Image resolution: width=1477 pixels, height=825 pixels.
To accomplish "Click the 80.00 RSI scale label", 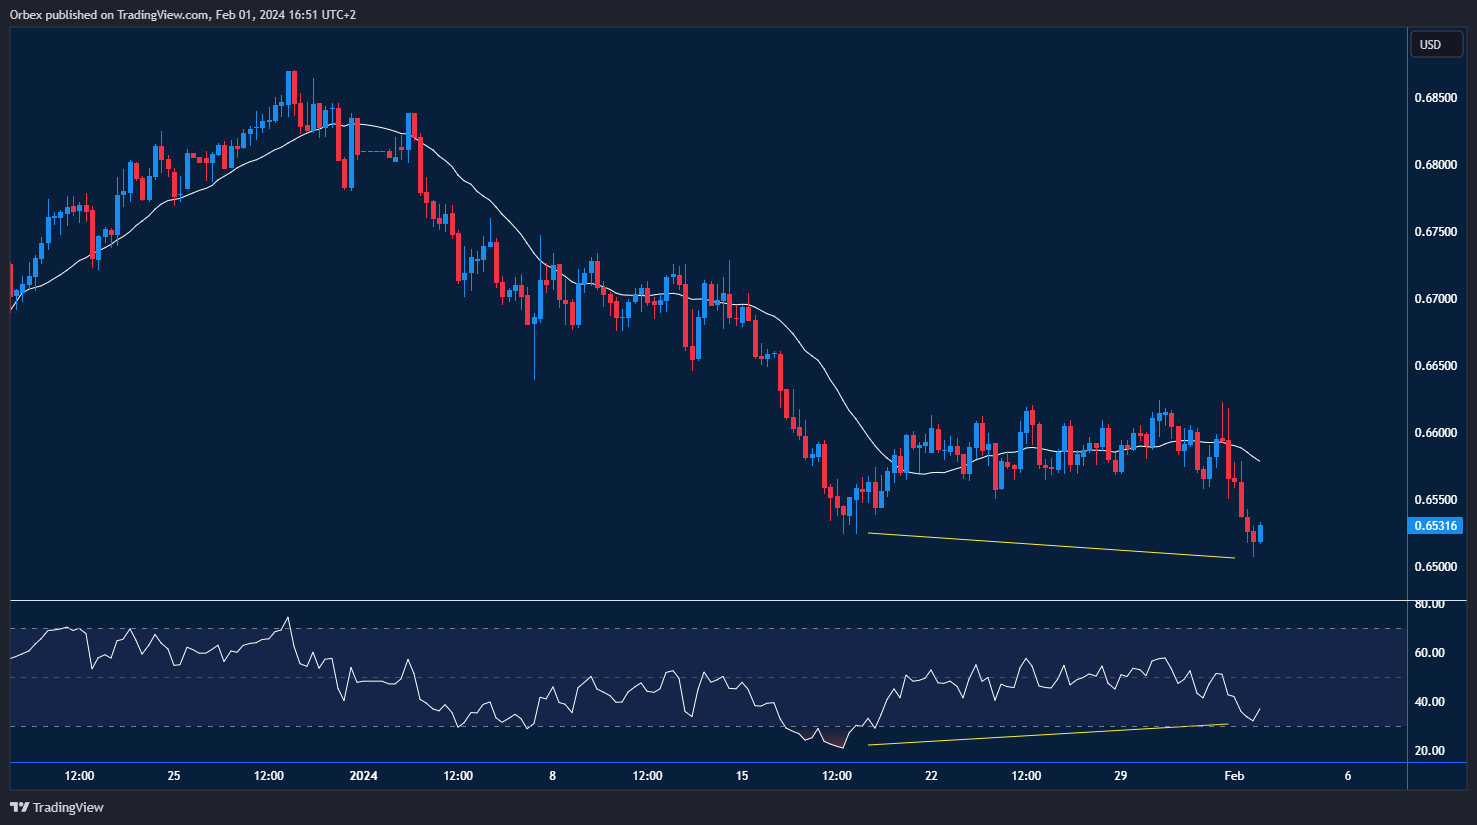I will pos(1429,604).
